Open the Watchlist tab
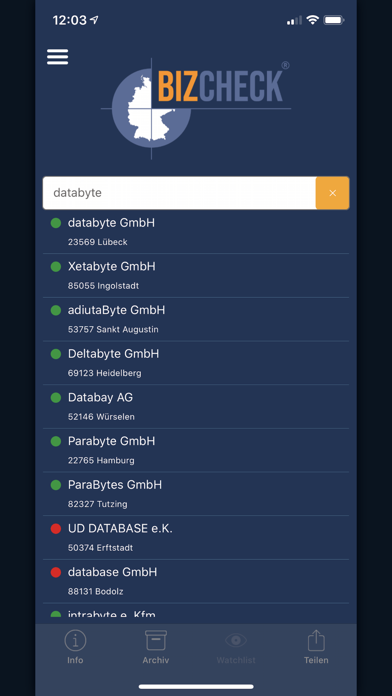The image size is (392, 696). (236, 647)
